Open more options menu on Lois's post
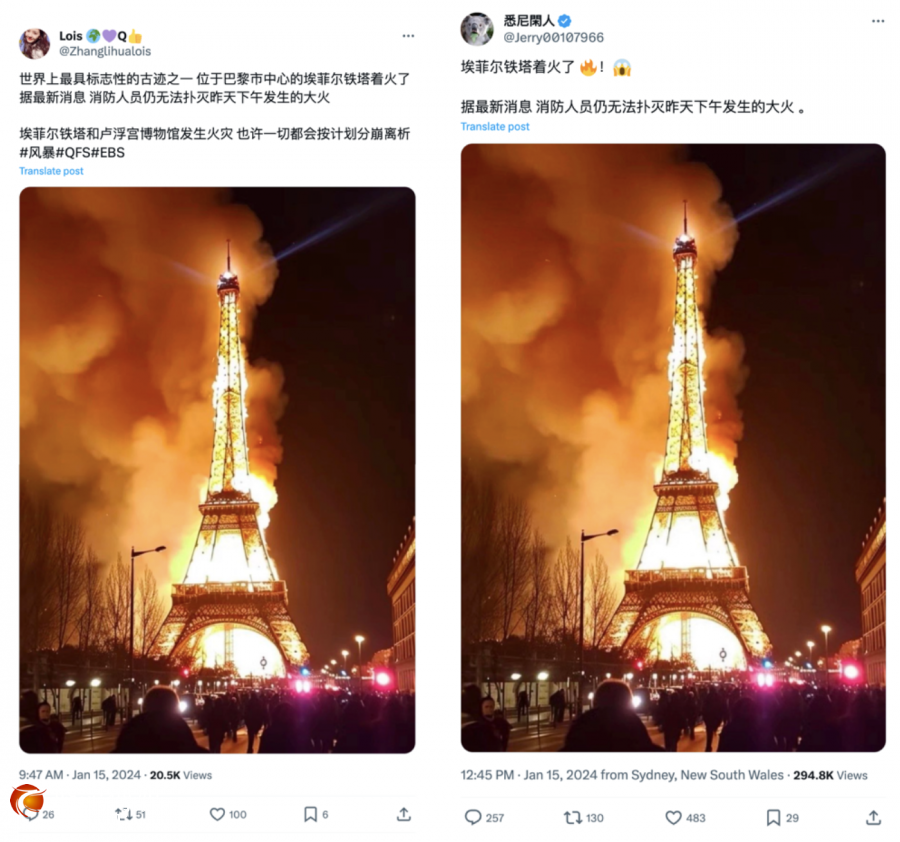900x842 pixels. [408, 36]
